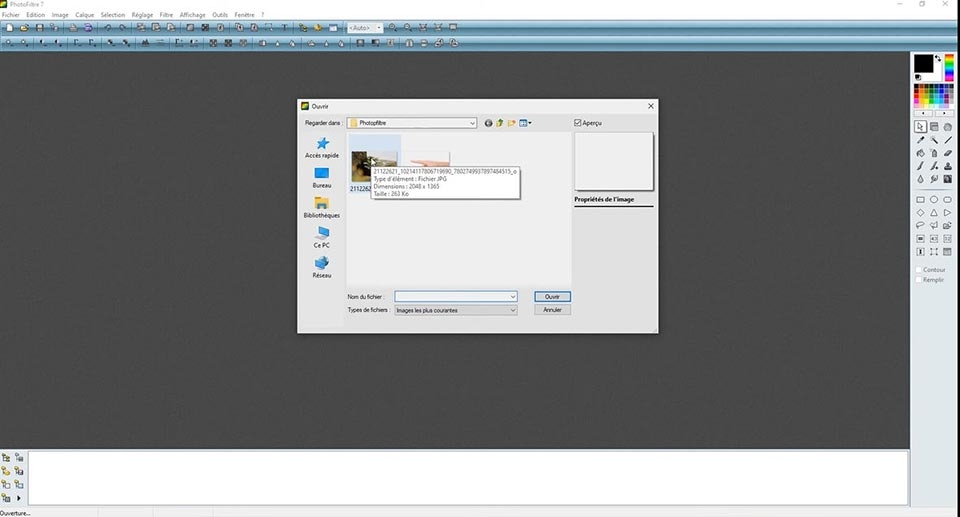Open the Nom du fichier combo dropdown
This screenshot has width=960, height=517.
pos(512,296)
